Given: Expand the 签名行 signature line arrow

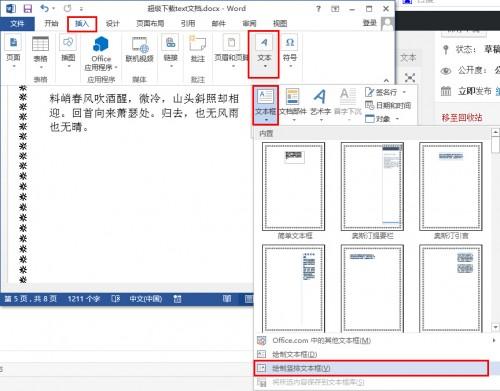Looking at the screenshot, I should pos(404,92).
